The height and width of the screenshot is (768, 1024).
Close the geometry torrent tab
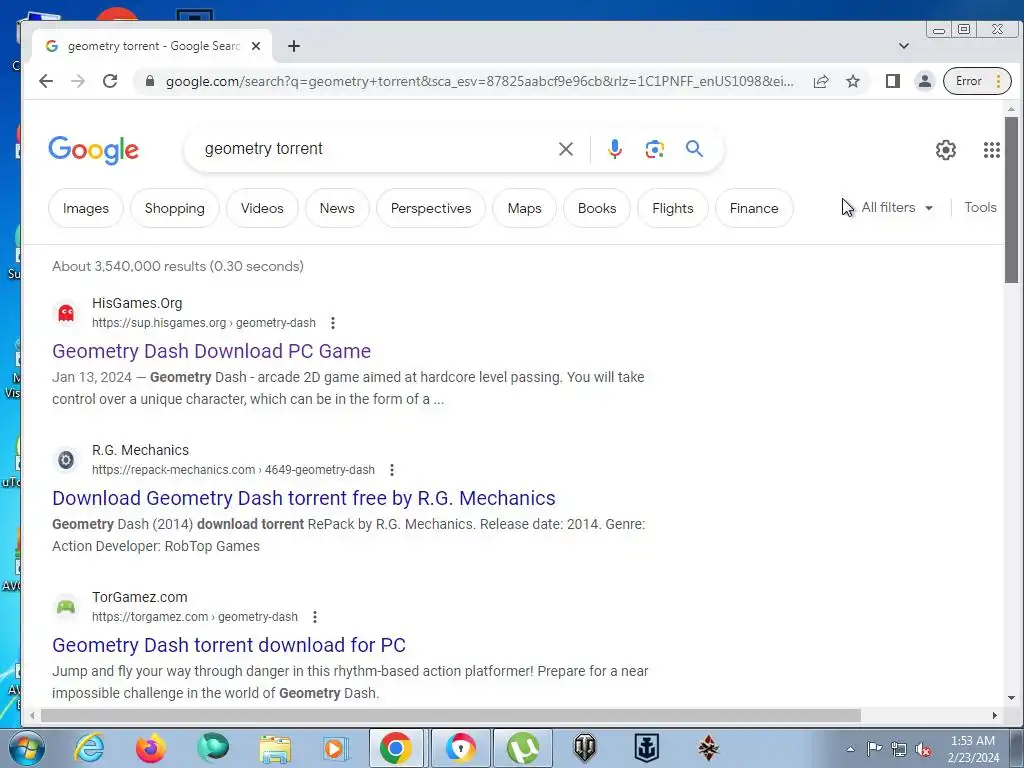point(256,46)
